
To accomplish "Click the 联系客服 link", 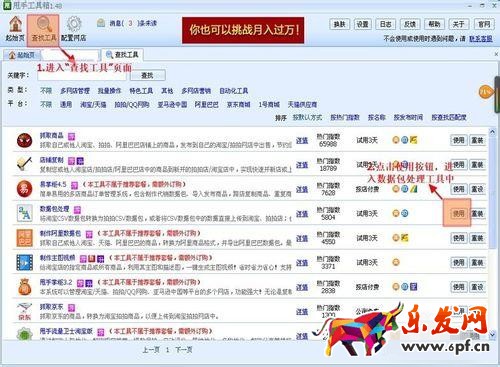I will (x=481, y=39).
